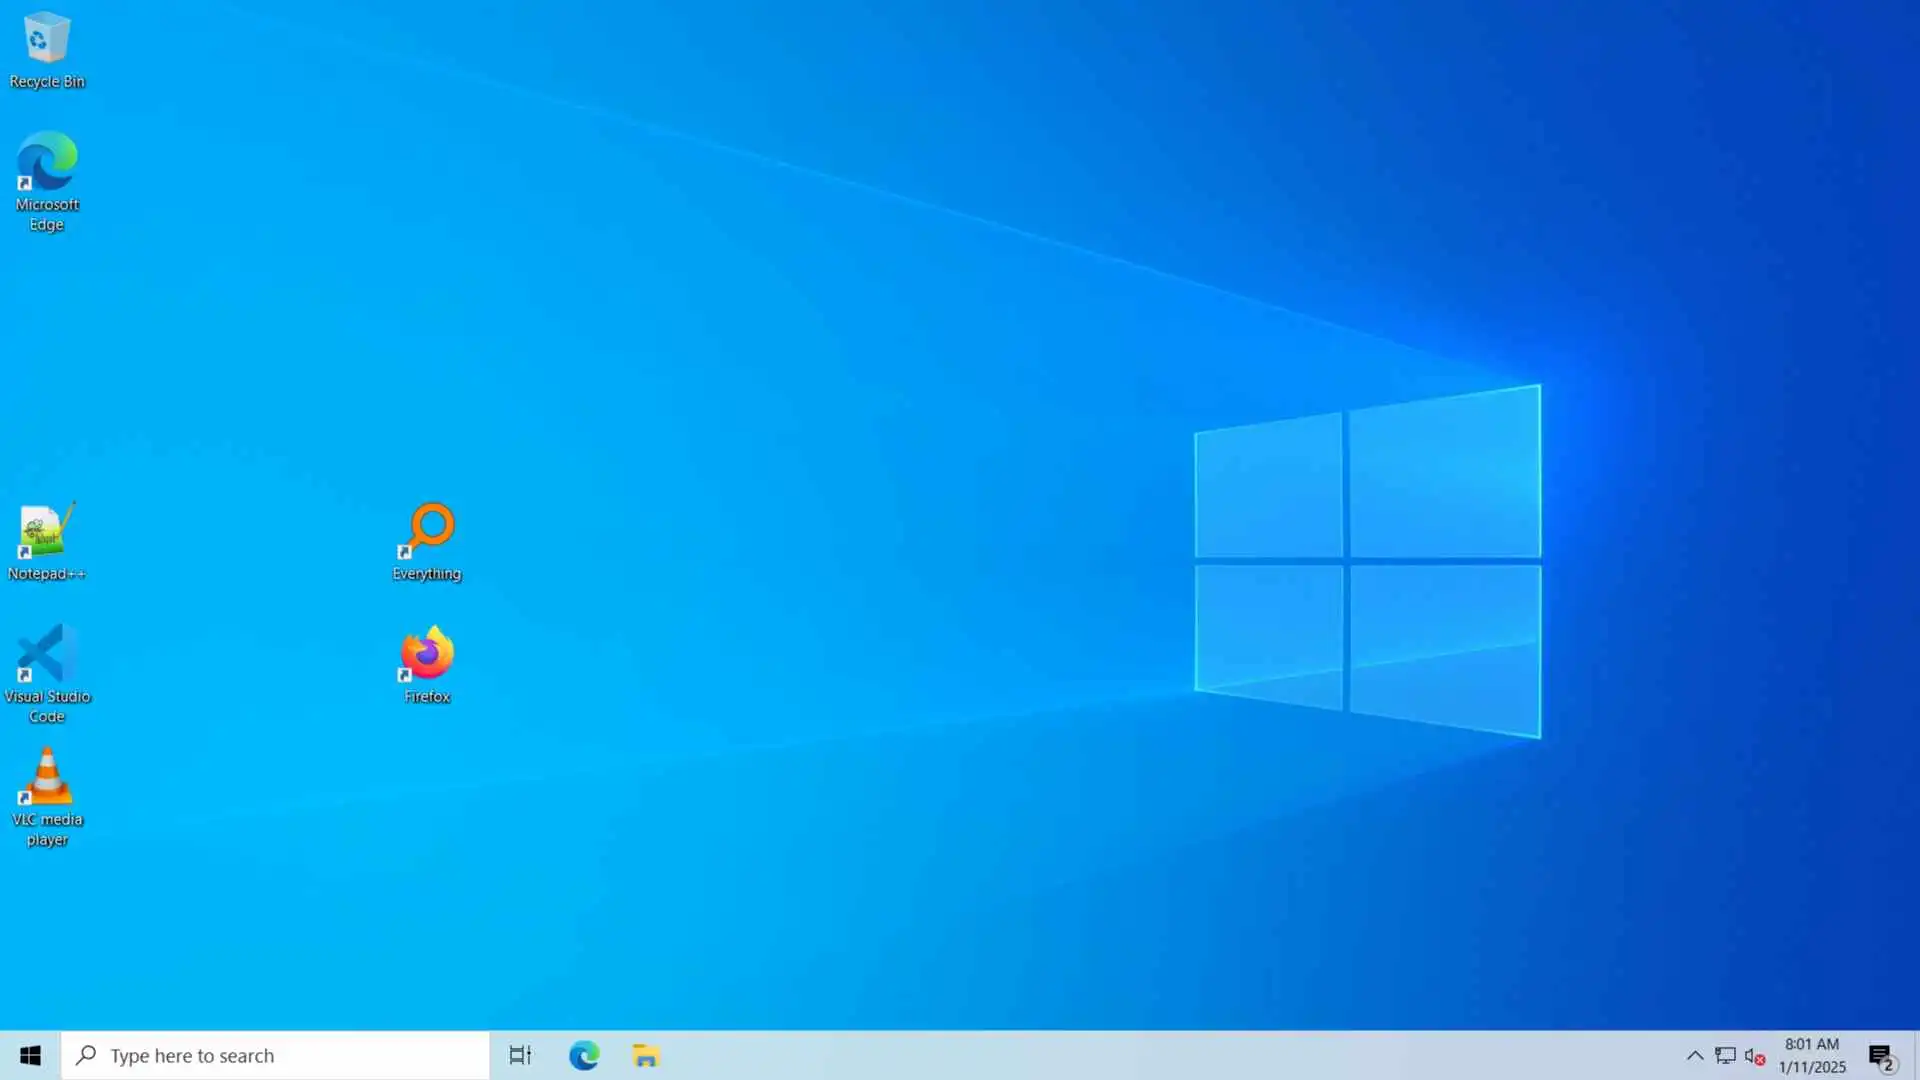This screenshot has height=1080, width=1920.
Task: Open File Explorer from the taskbar
Action: coord(646,1055)
